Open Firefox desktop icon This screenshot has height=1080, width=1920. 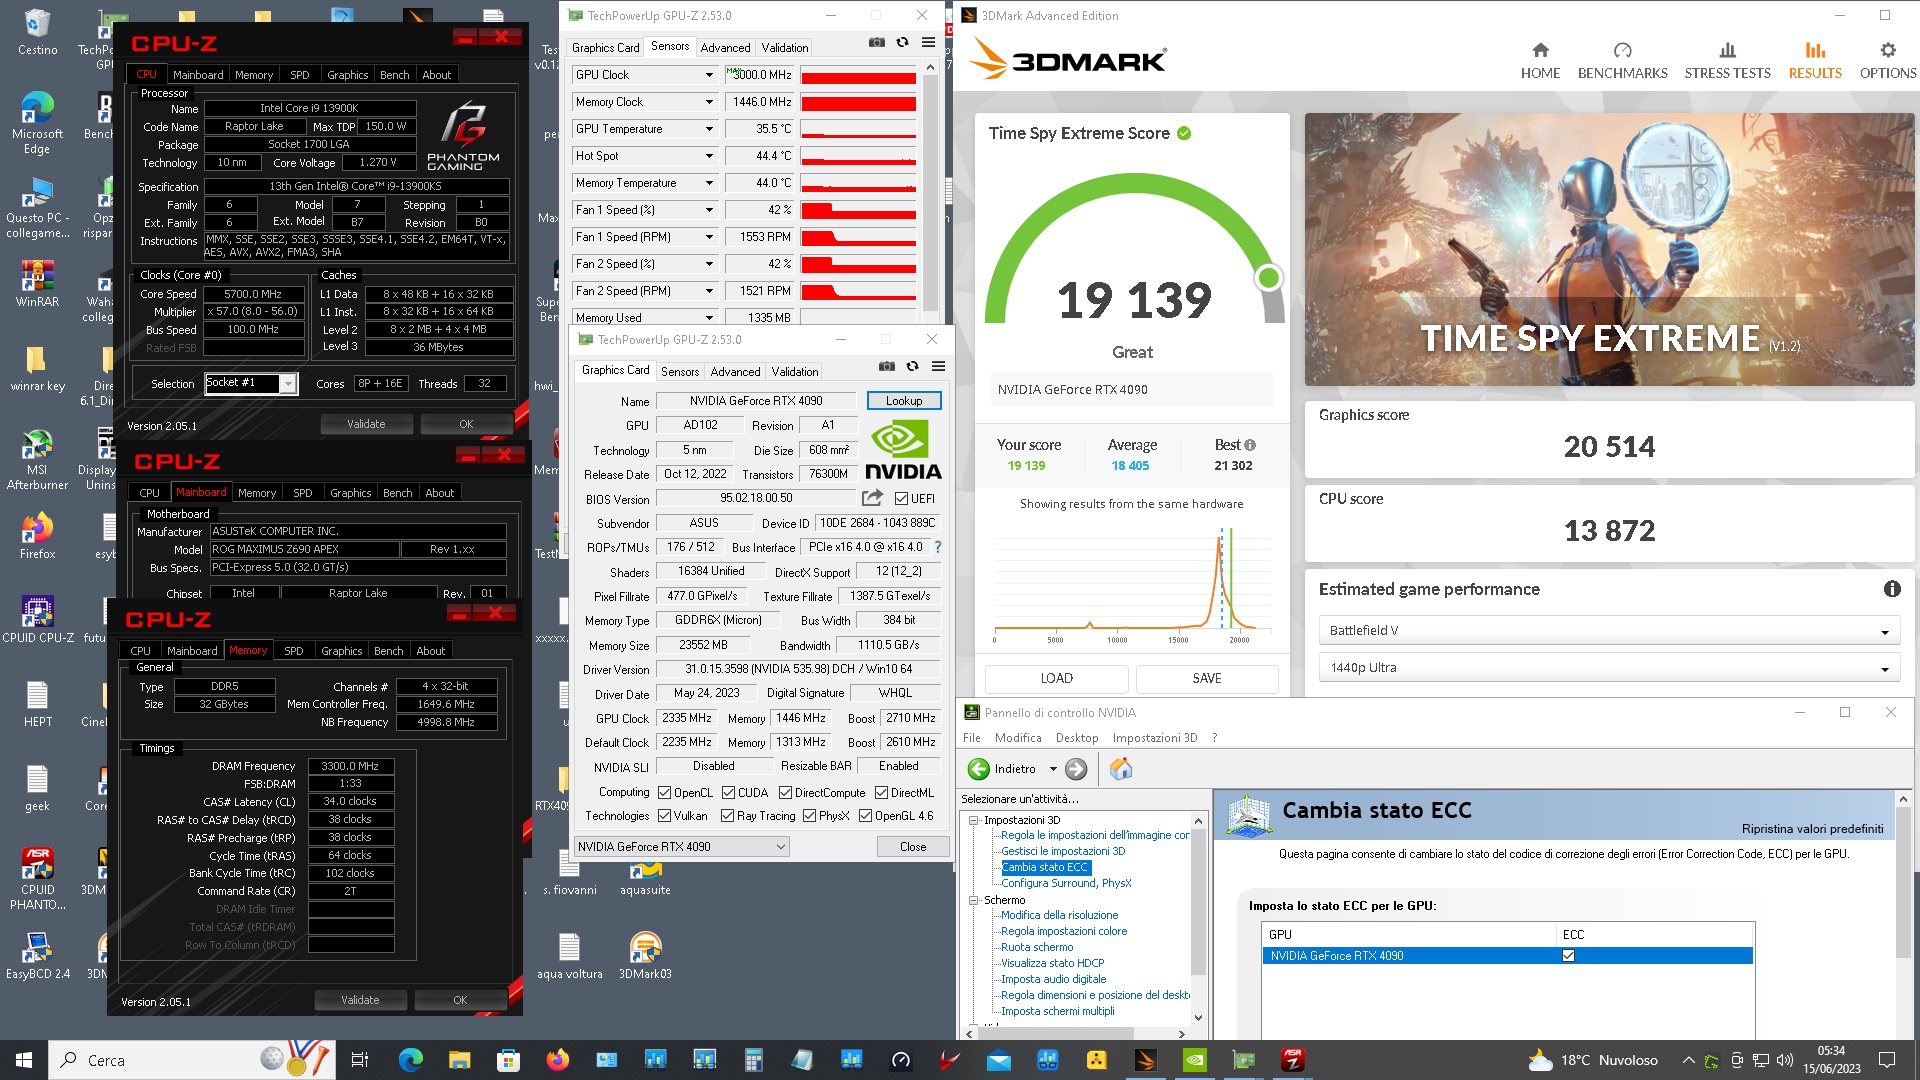click(37, 536)
